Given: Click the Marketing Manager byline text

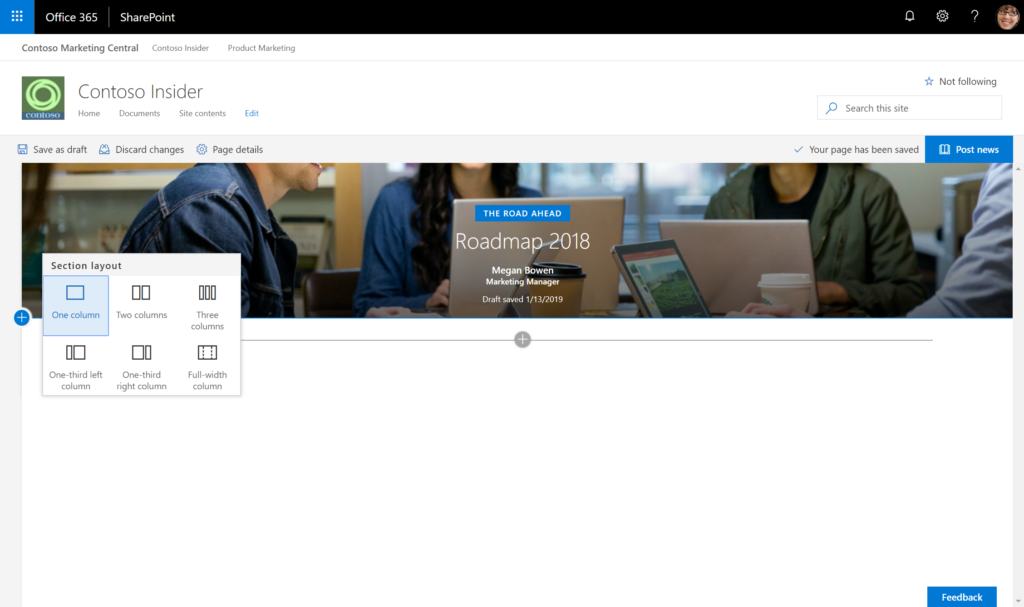Looking at the screenshot, I should [522, 282].
